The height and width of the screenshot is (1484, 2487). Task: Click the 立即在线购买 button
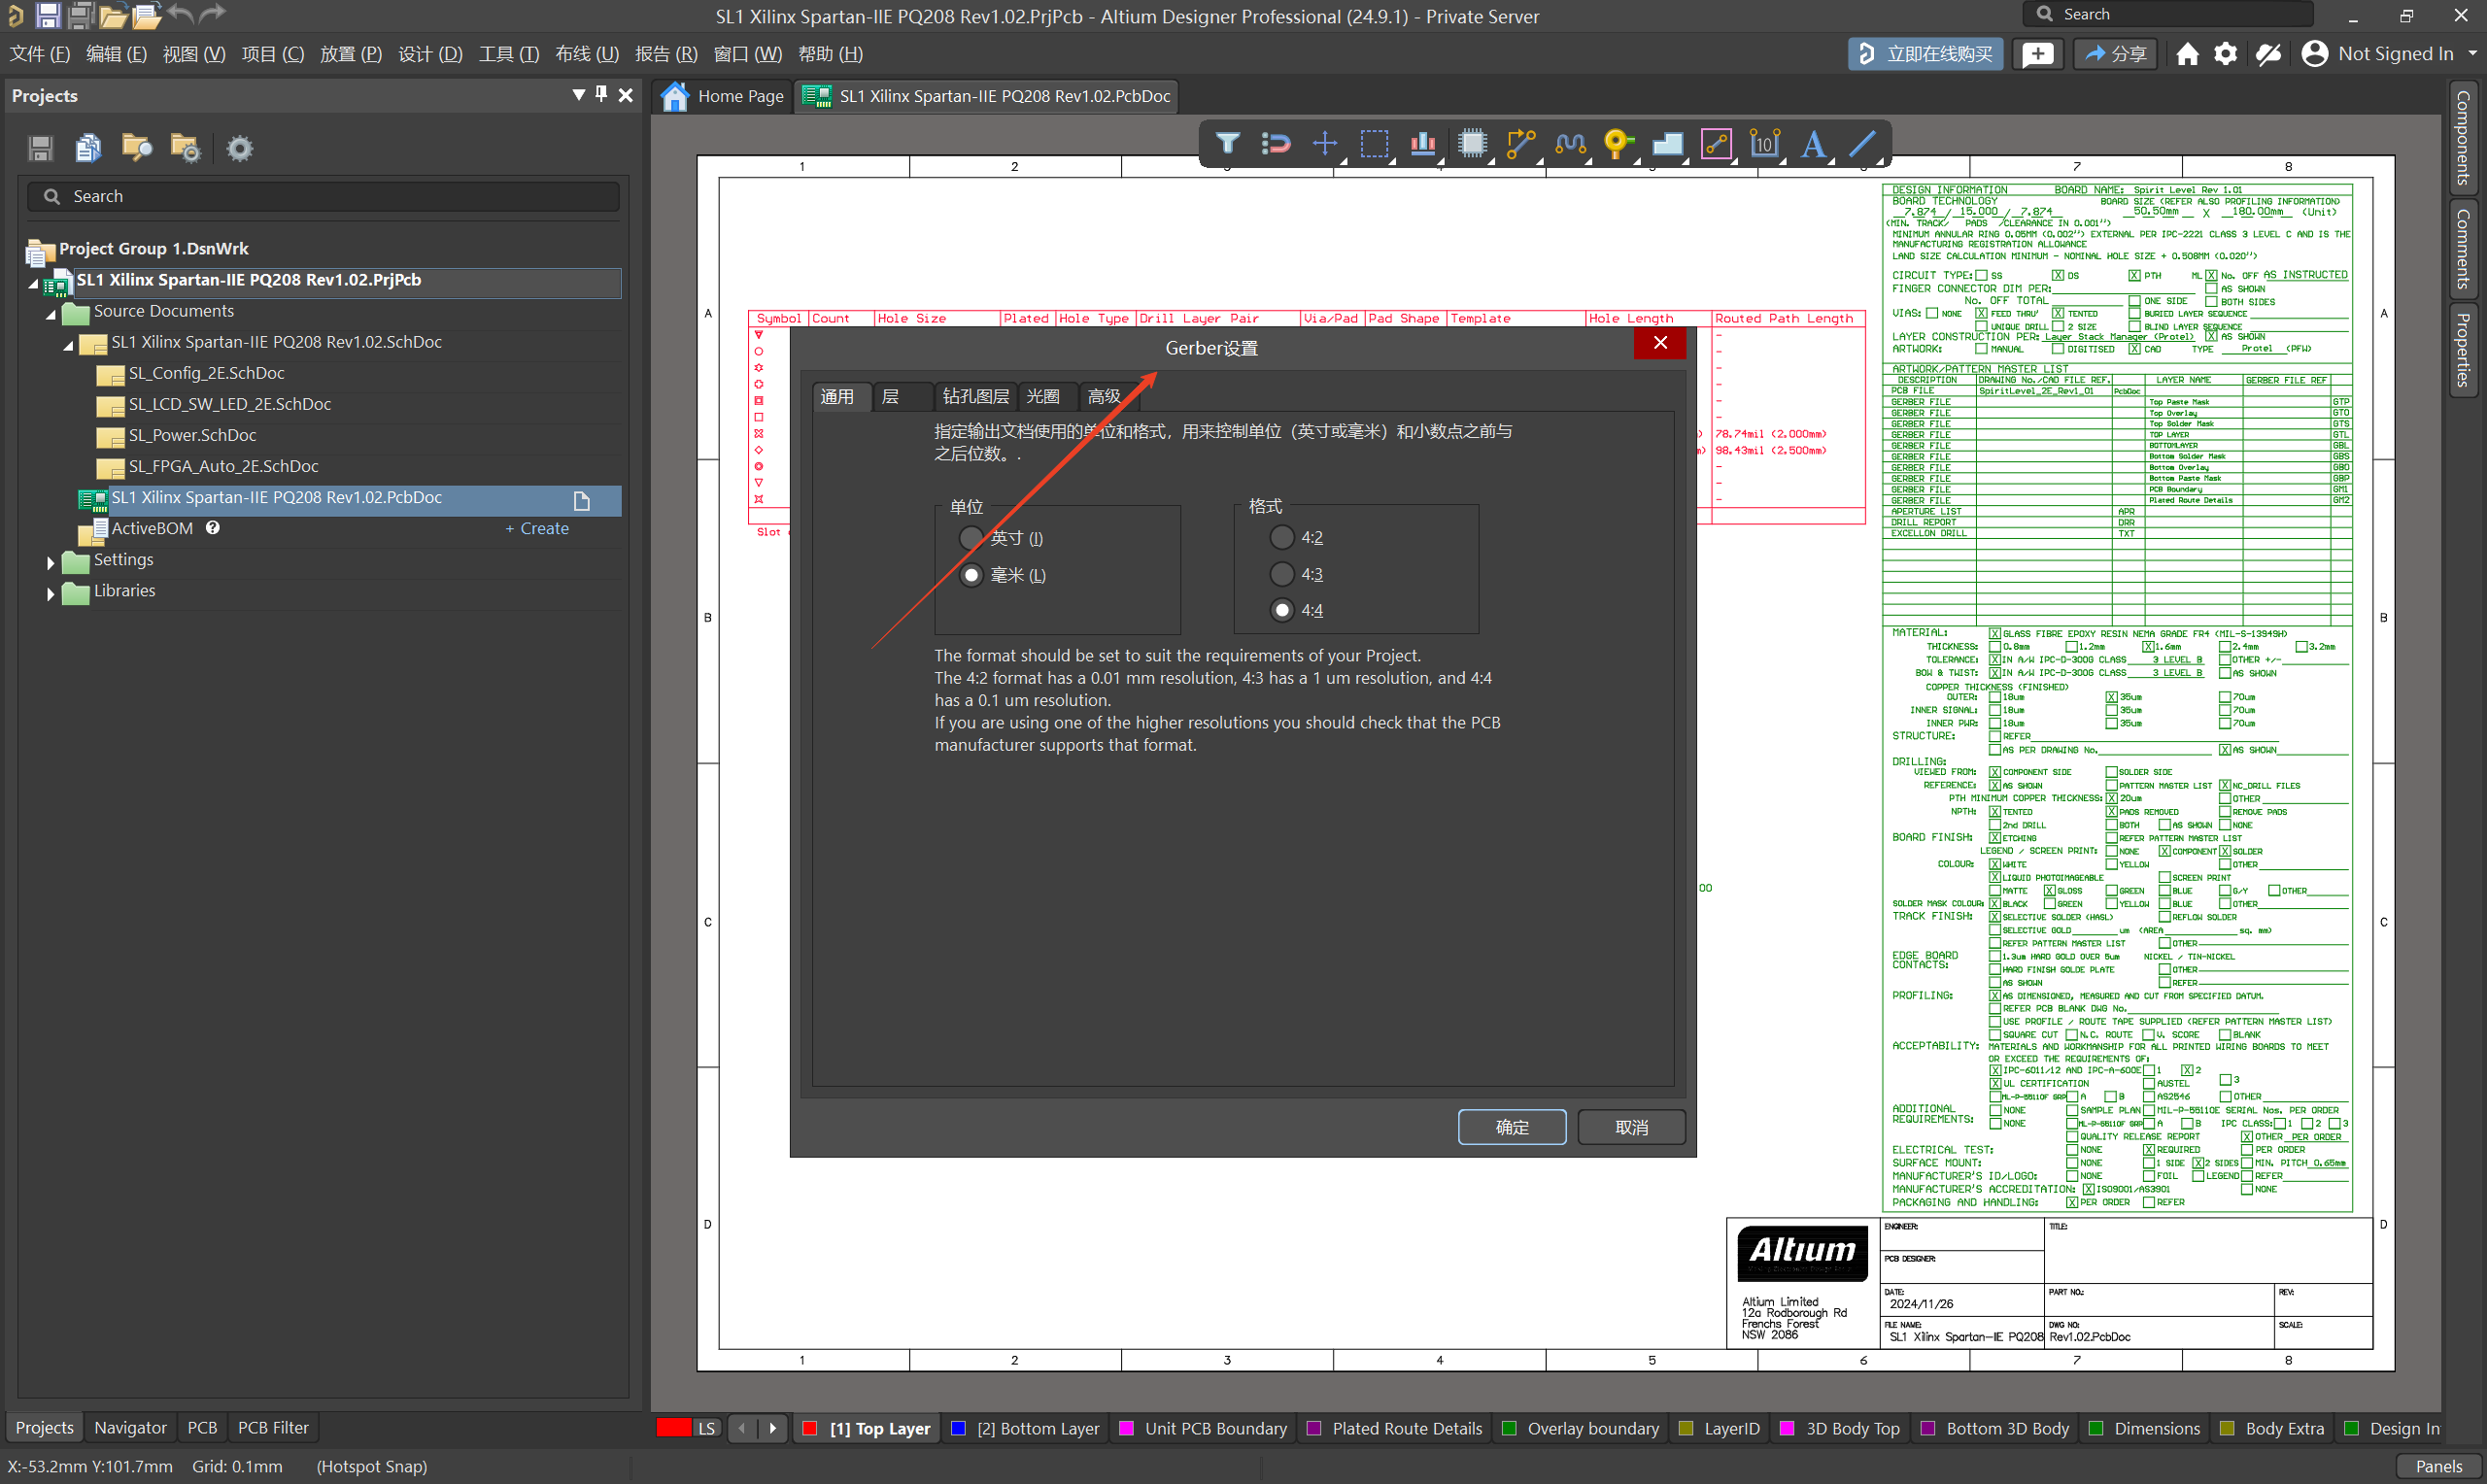(1925, 54)
